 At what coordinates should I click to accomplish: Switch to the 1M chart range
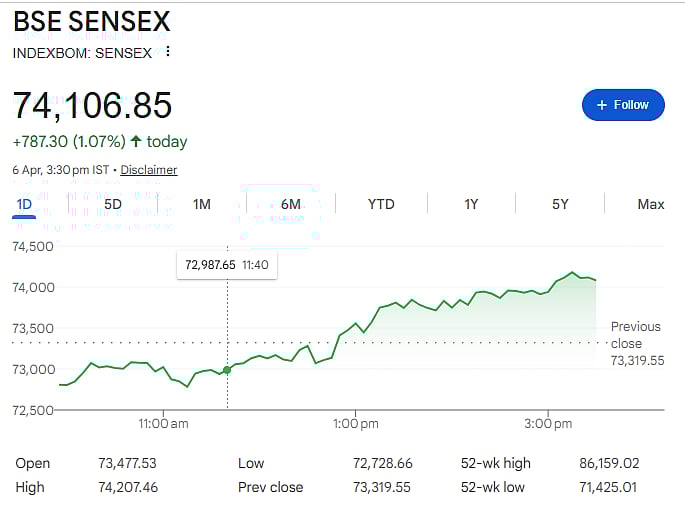point(202,204)
